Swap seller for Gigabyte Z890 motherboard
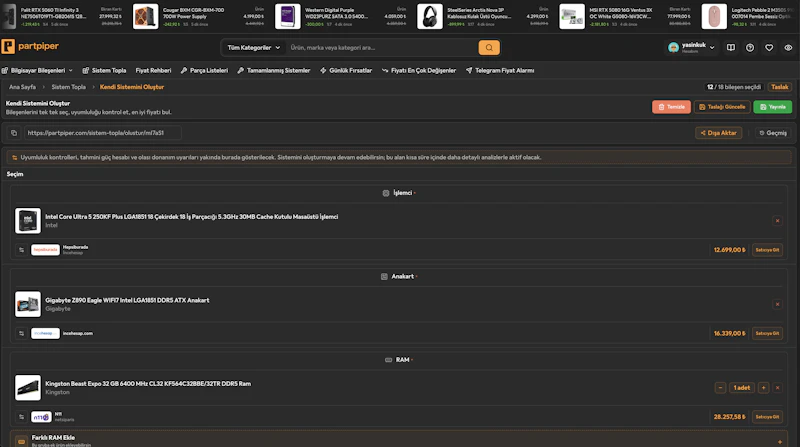This screenshot has width=800, height=447. (21, 333)
